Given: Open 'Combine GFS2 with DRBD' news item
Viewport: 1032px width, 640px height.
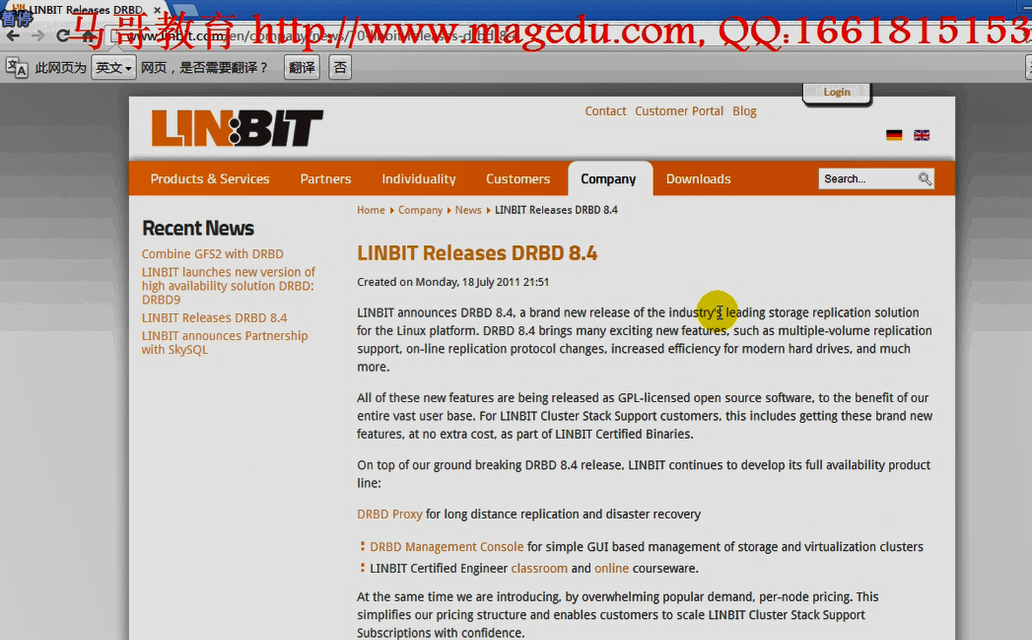Looking at the screenshot, I should pyautogui.click(x=213, y=254).
